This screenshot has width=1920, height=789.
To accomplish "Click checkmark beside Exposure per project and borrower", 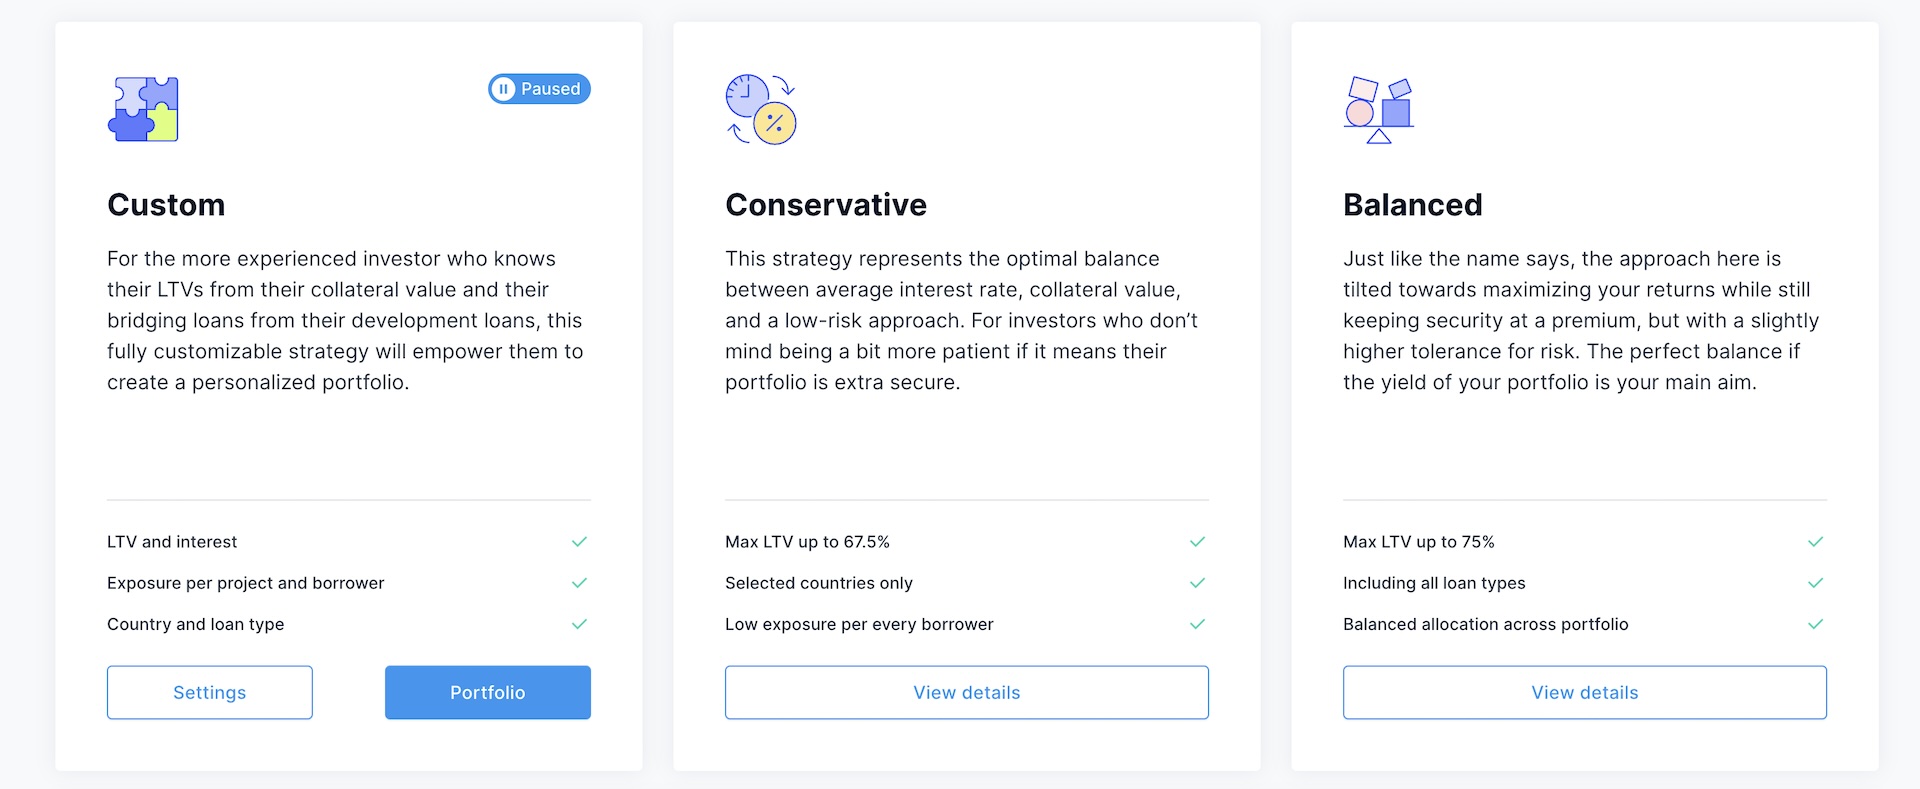I will 579,583.
